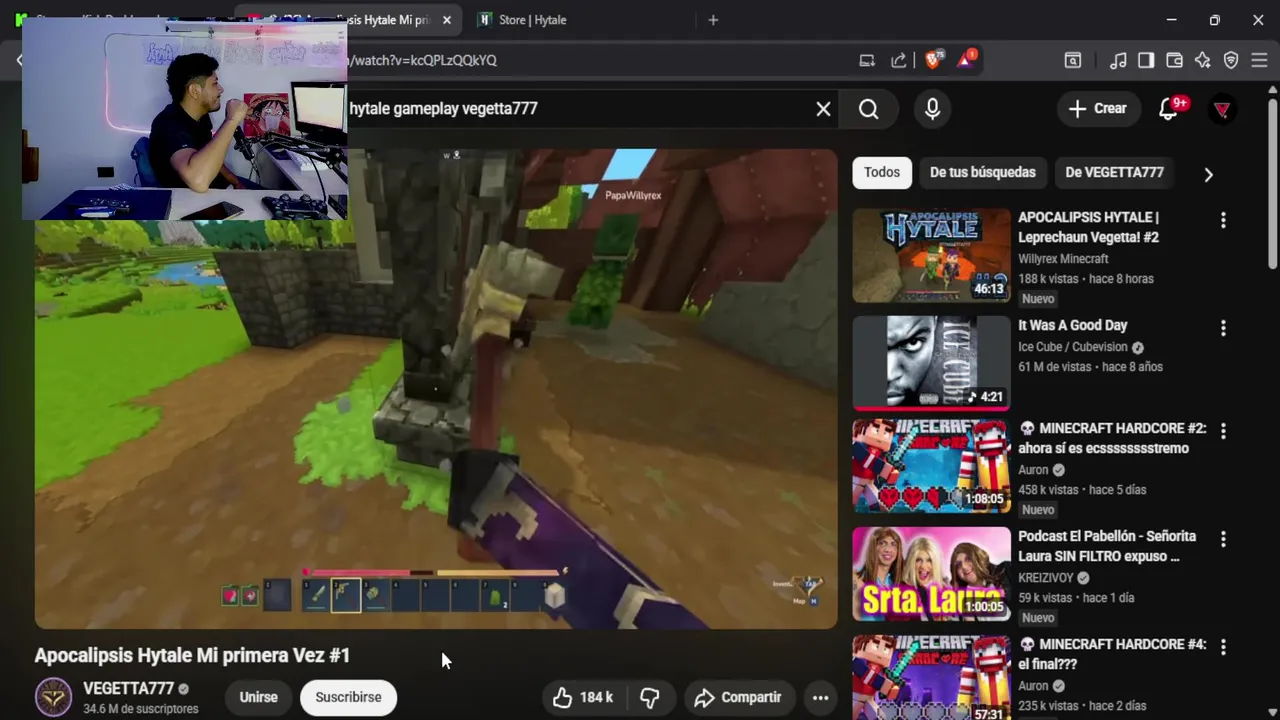Select the De VEGETTA777 chip
Screen dimensions: 1280x720
(1114, 172)
